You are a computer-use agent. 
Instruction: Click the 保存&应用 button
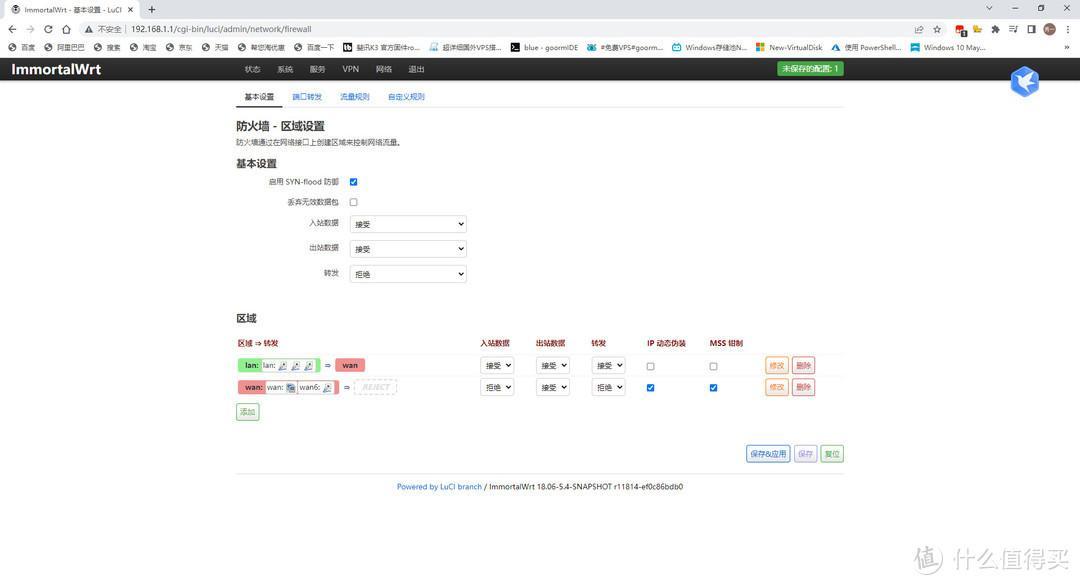coord(768,454)
